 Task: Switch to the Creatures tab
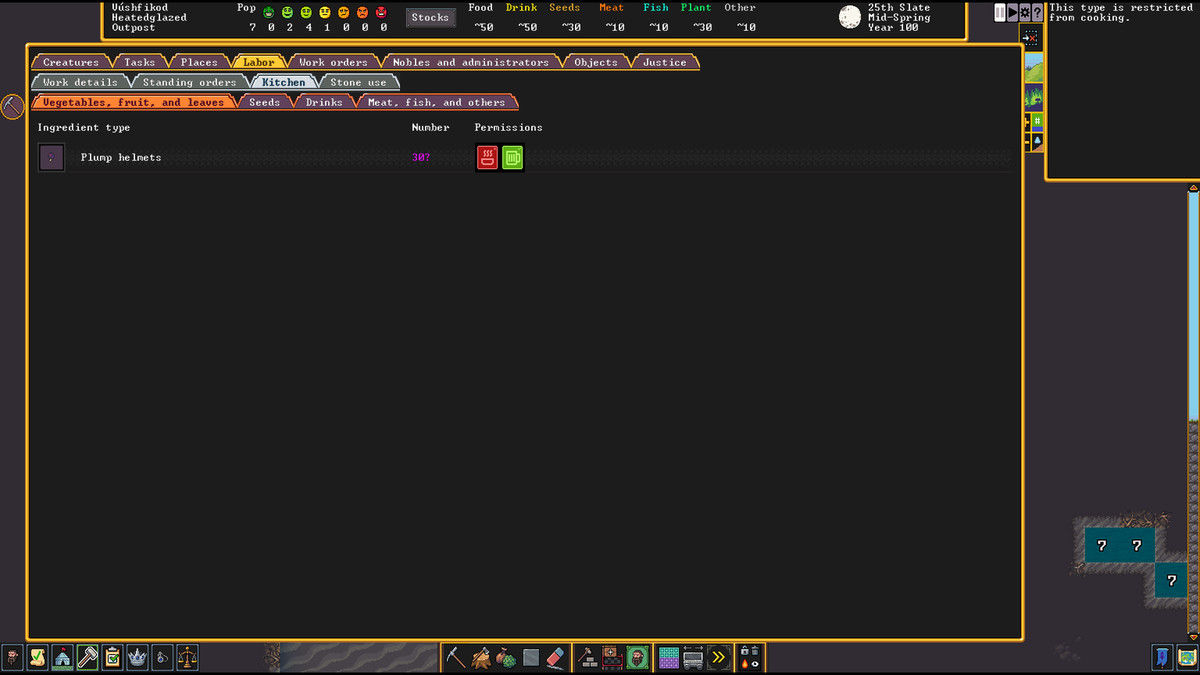coord(71,62)
